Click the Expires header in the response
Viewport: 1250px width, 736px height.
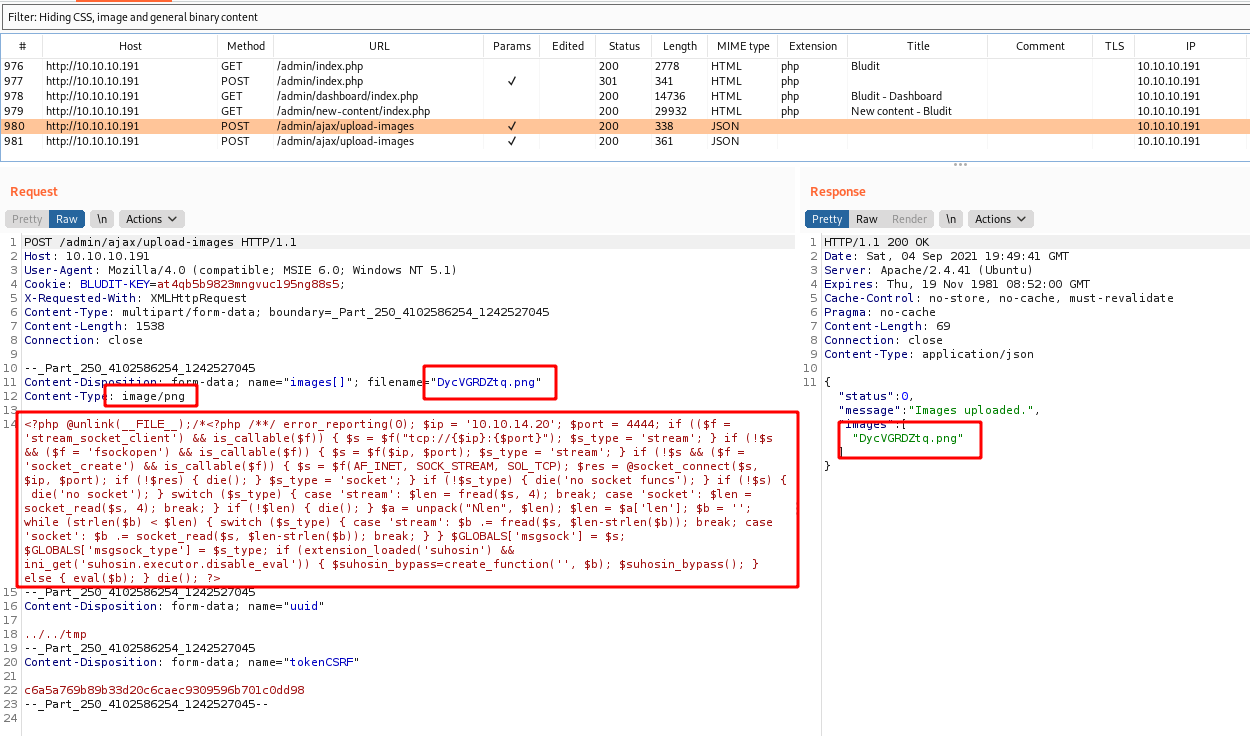pyautogui.click(x=956, y=284)
